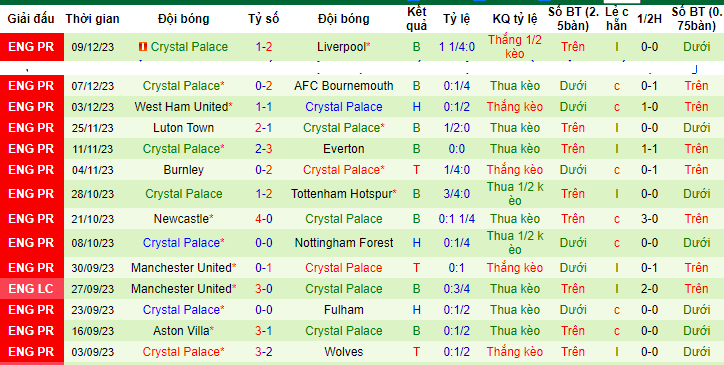The image size is (724, 365).
Task: Click the 1/2H column header
Action: click(649, 19)
